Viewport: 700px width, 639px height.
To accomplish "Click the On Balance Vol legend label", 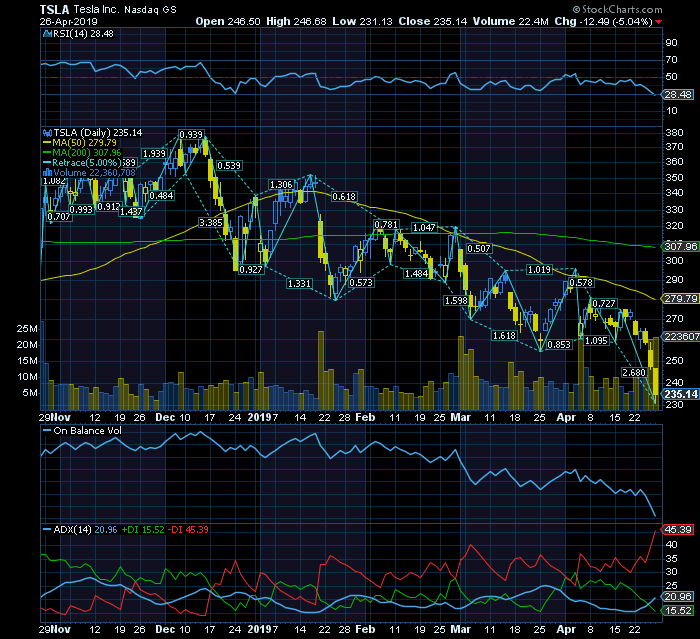I will point(88,431).
